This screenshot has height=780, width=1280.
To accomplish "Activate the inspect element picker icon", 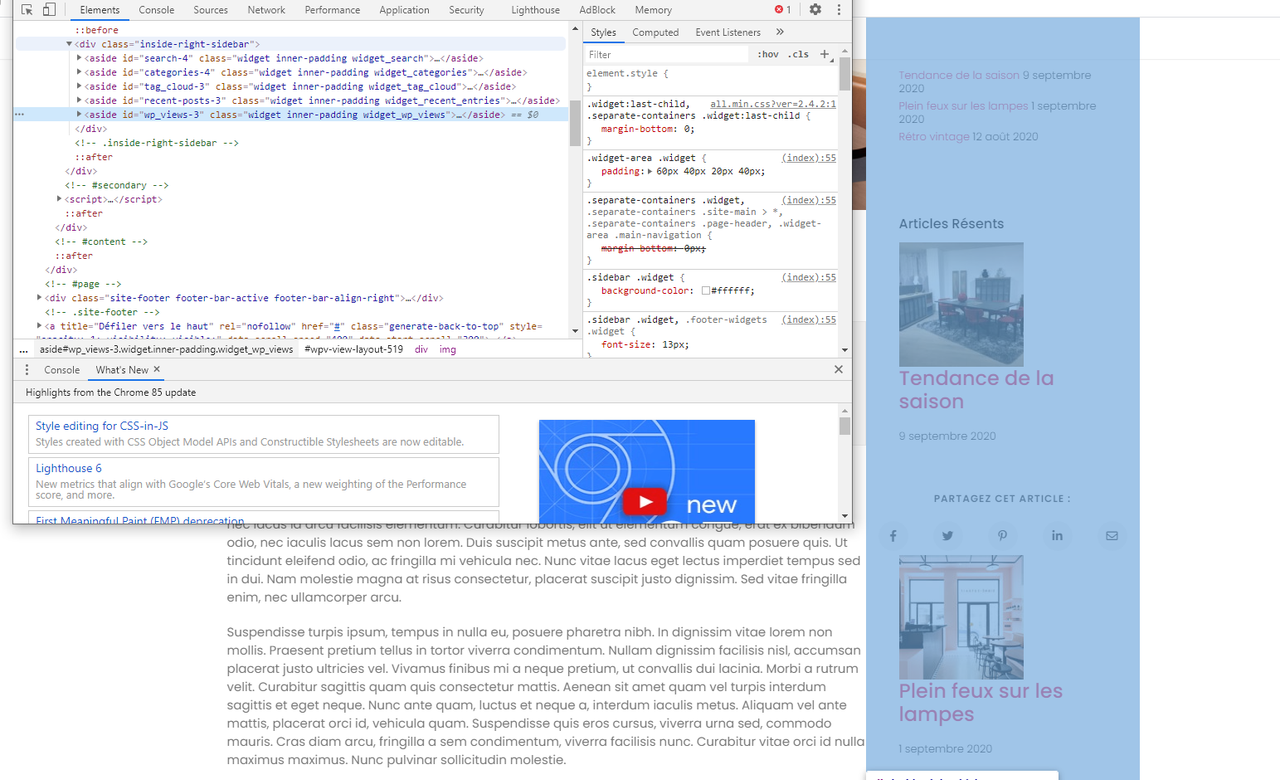I will point(27,10).
